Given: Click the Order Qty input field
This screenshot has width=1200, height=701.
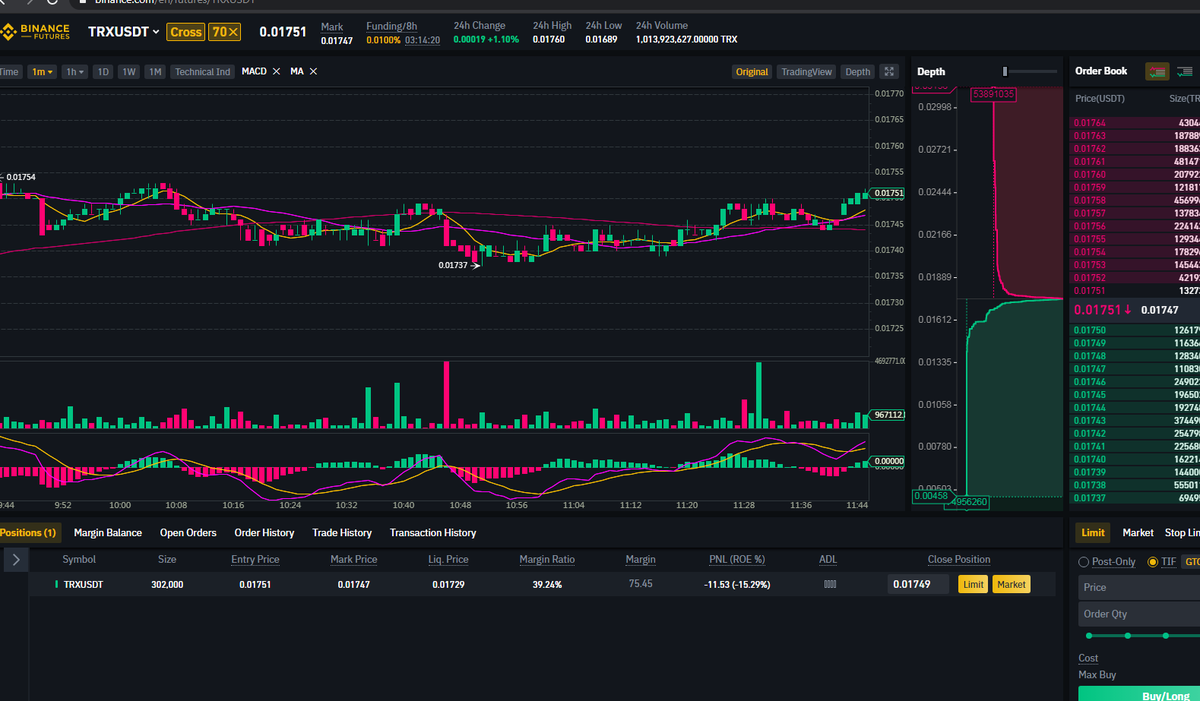Looking at the screenshot, I should coord(1139,614).
